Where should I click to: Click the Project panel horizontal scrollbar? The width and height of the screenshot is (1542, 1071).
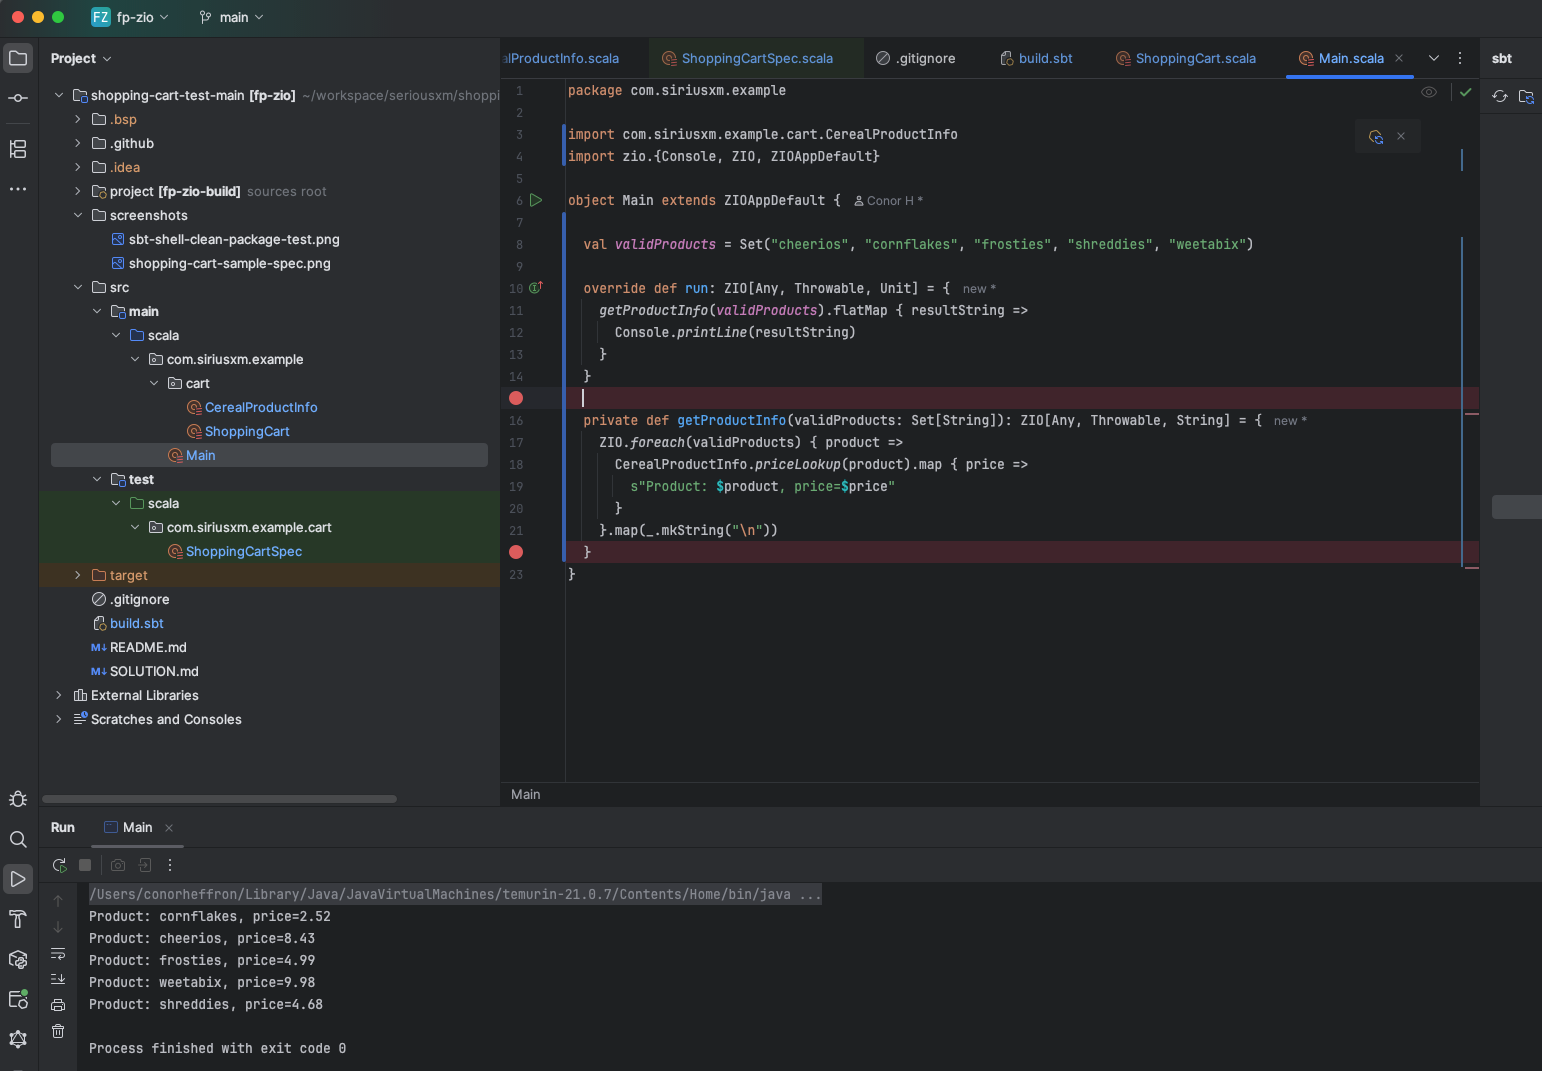(219, 799)
